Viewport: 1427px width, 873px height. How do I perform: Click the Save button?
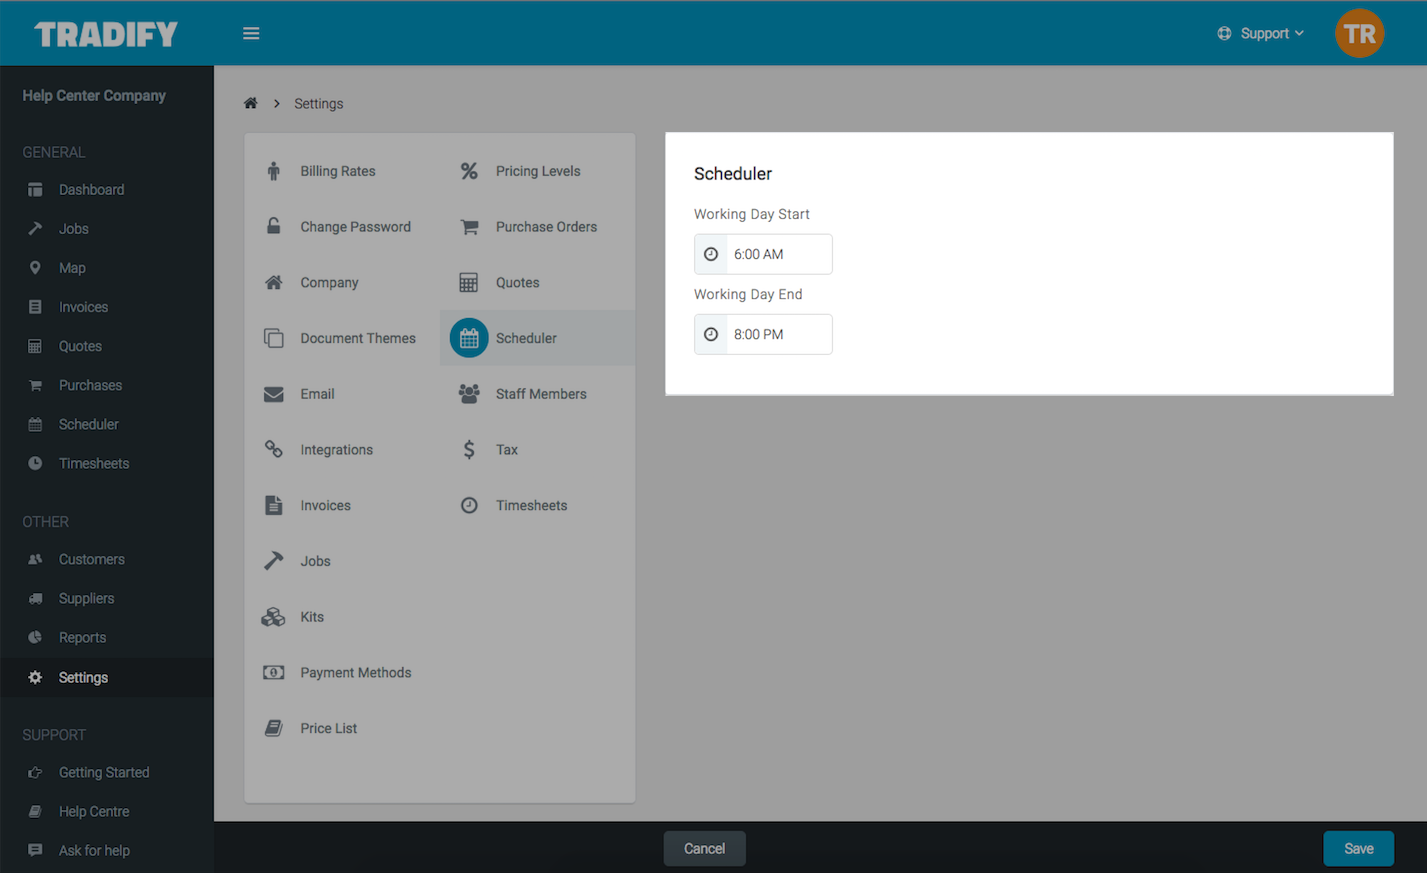click(x=1358, y=848)
